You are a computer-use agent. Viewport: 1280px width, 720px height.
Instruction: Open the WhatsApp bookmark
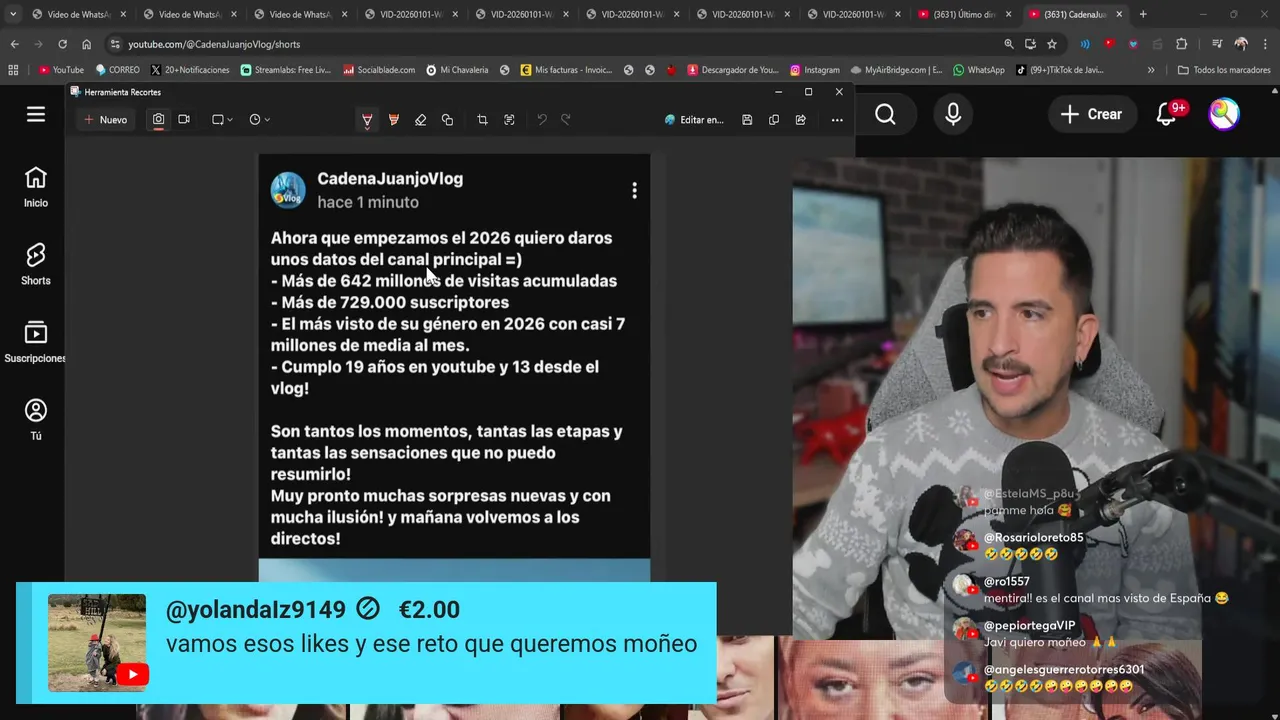tap(979, 70)
